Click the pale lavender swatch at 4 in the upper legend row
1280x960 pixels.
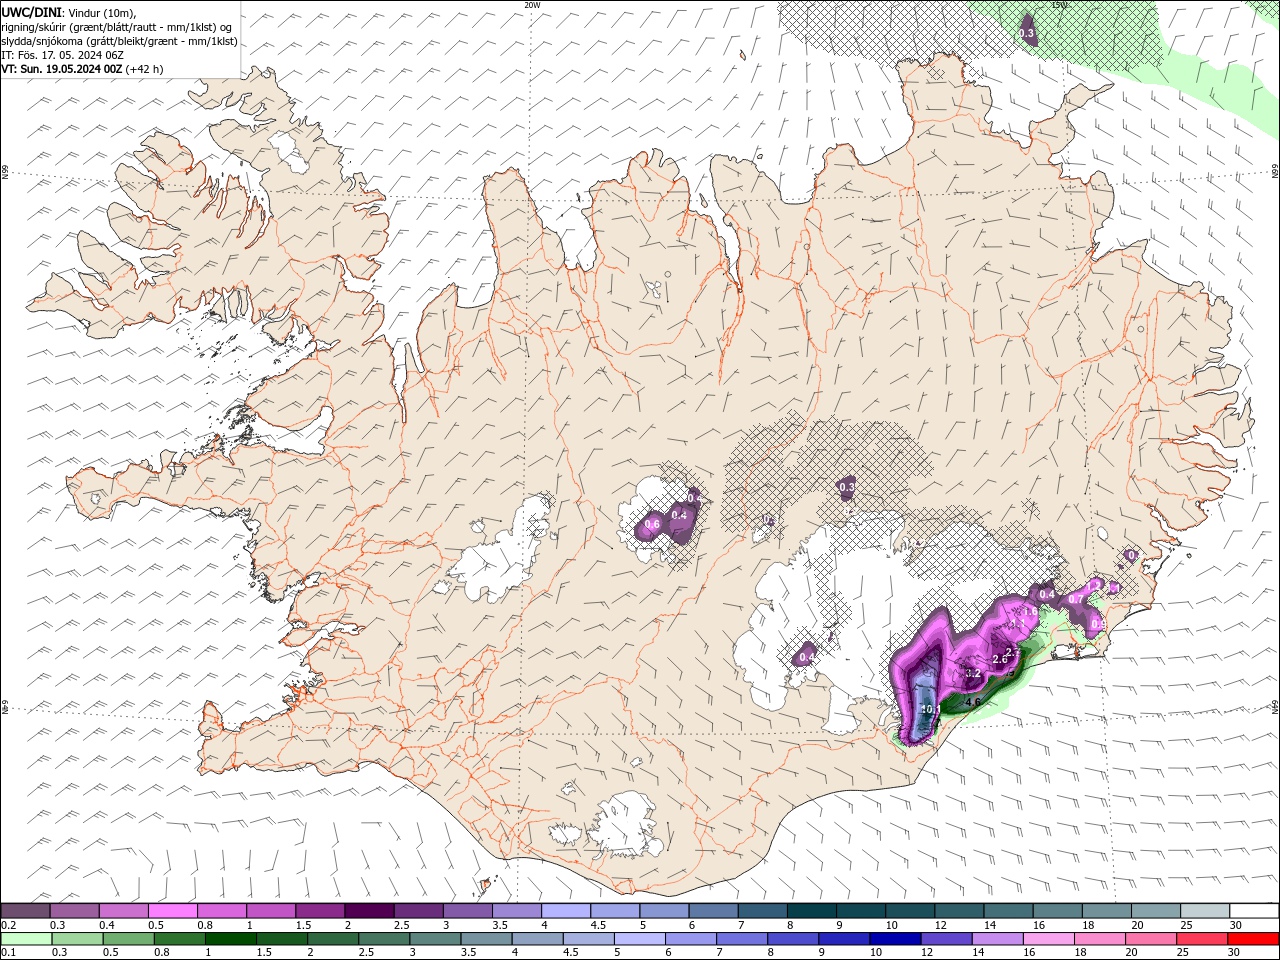[x=566, y=911]
